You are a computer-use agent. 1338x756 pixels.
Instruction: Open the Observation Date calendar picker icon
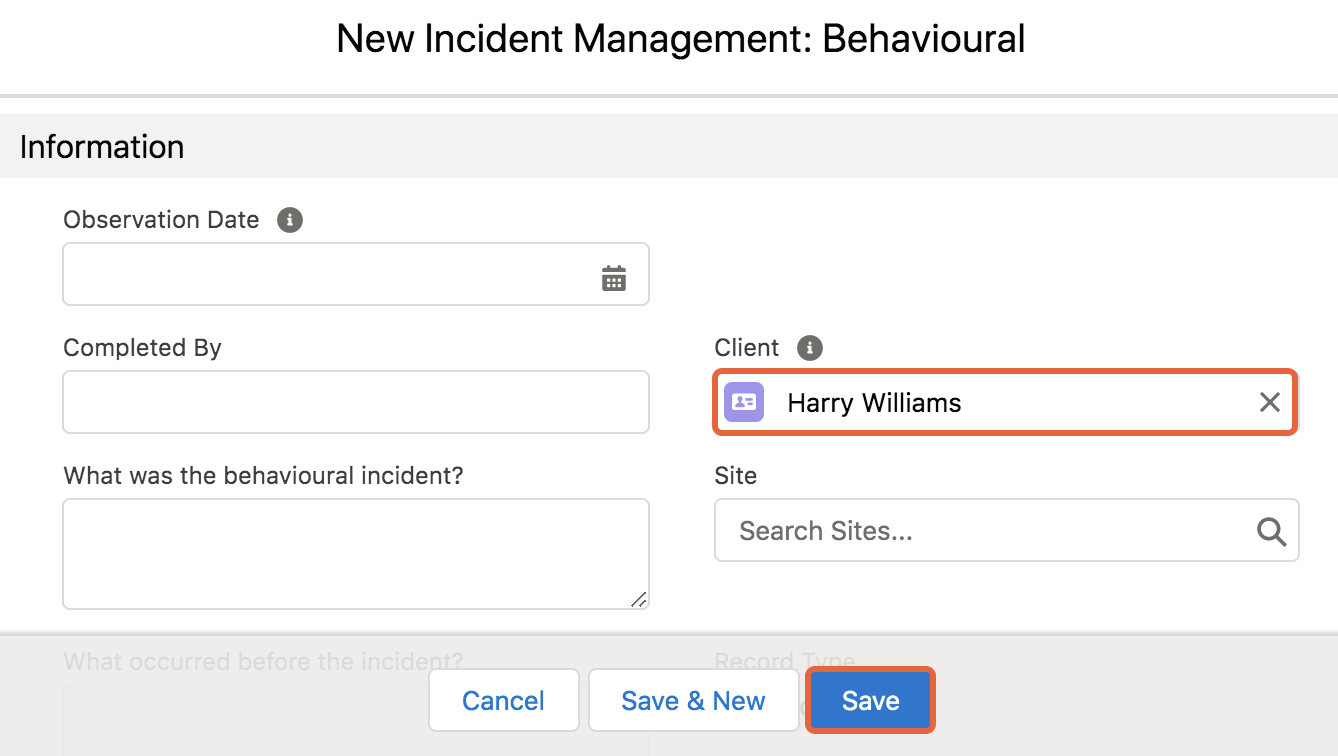pos(614,278)
